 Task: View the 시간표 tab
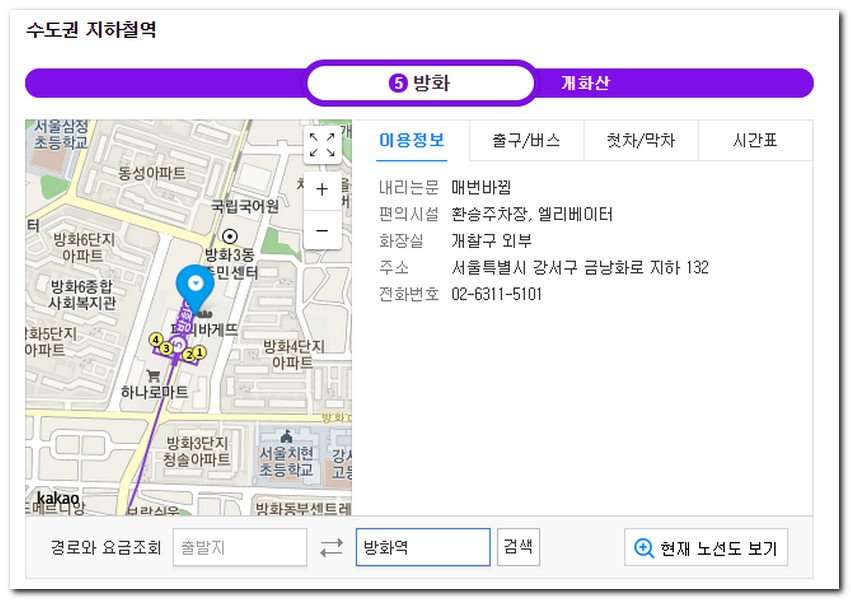pos(755,141)
